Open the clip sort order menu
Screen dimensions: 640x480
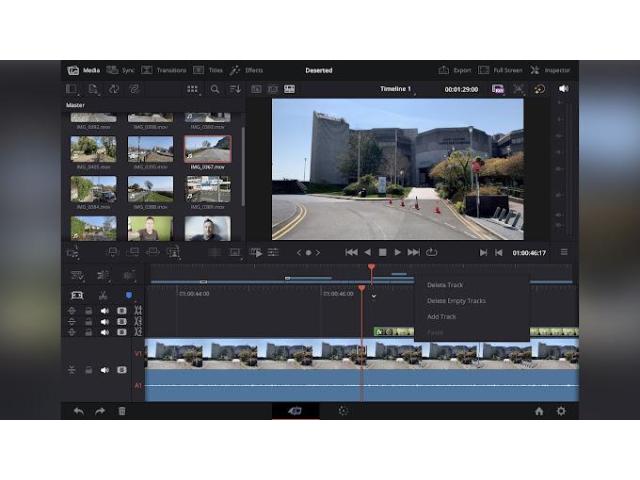click(x=236, y=89)
